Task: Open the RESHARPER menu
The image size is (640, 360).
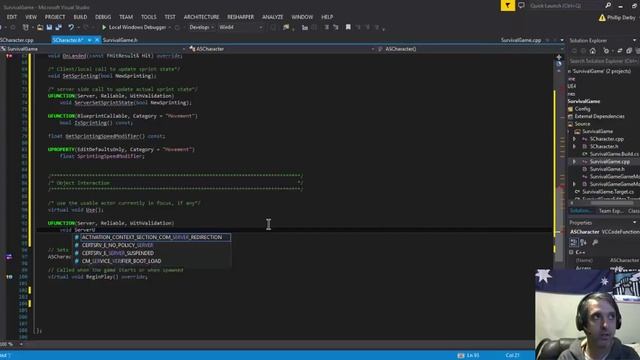Action: point(240,17)
